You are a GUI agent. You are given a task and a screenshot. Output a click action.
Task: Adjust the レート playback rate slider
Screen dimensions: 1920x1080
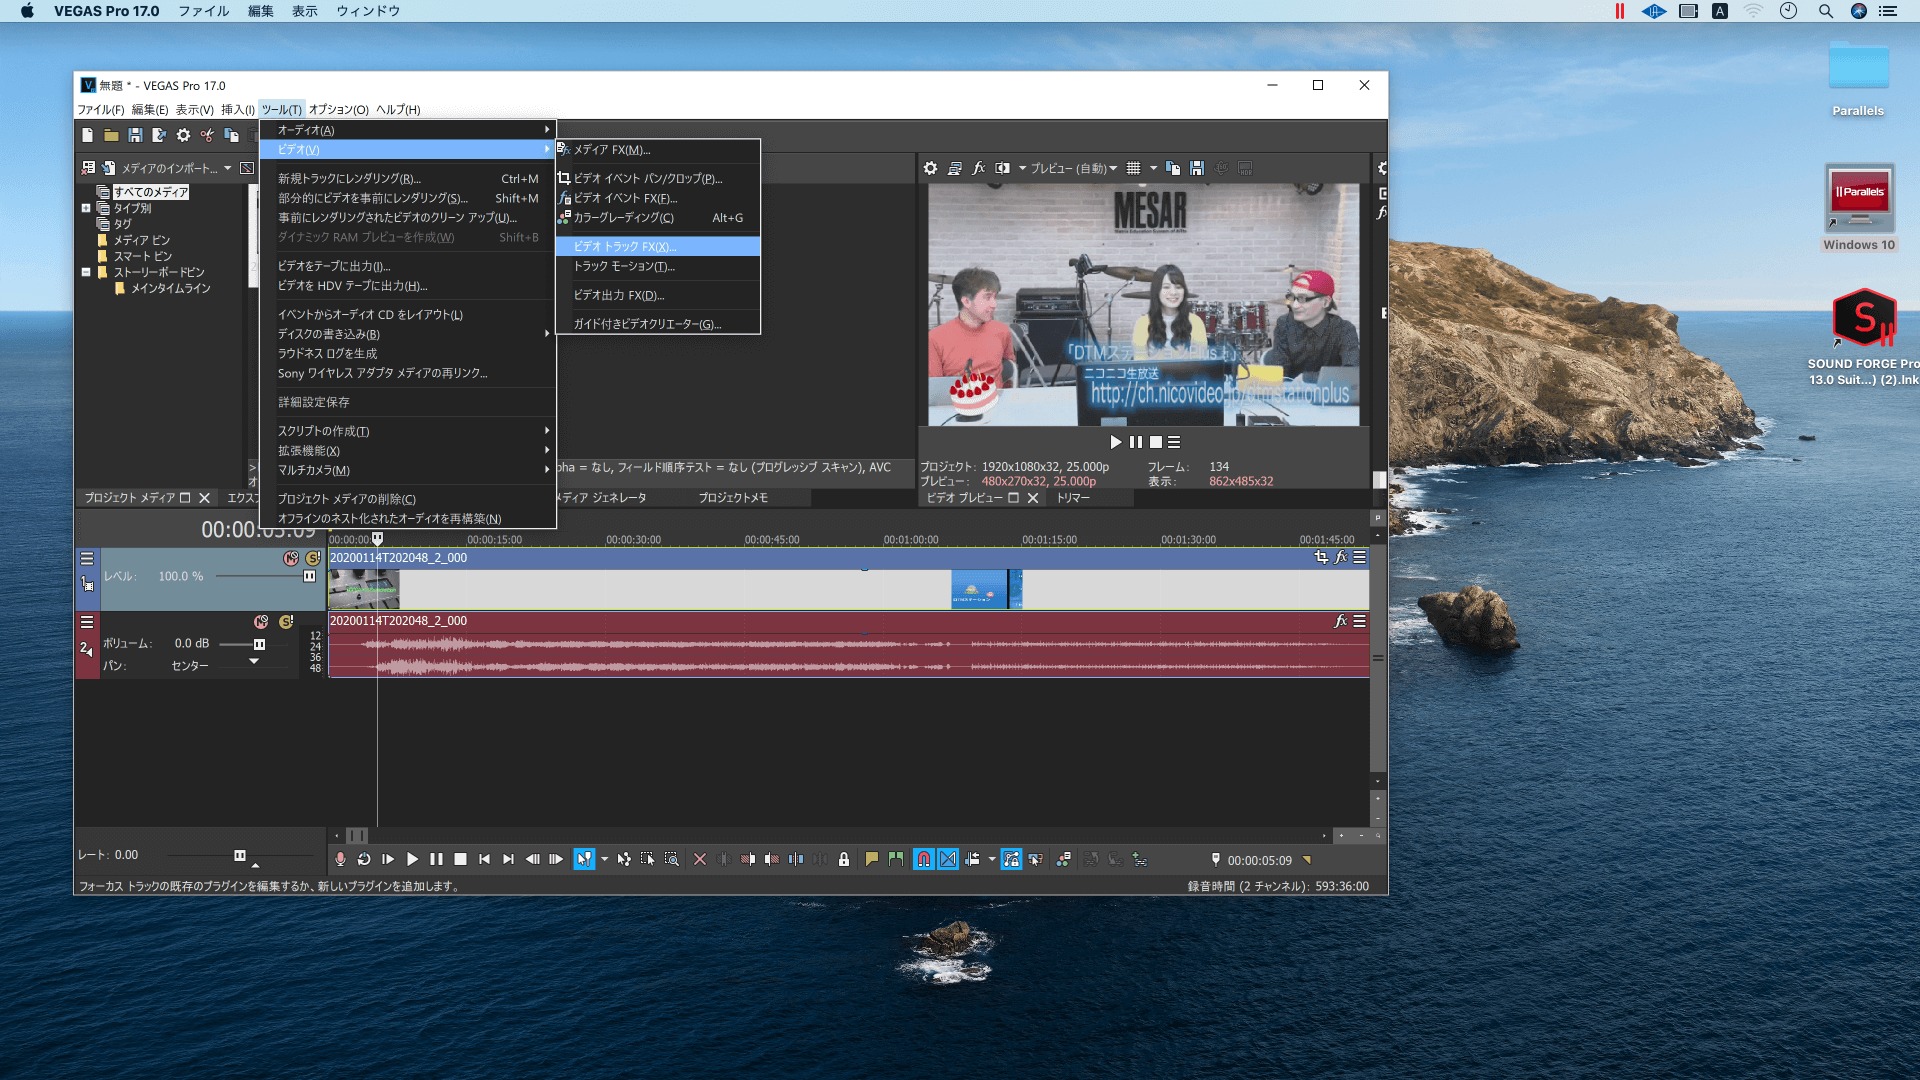[240, 855]
